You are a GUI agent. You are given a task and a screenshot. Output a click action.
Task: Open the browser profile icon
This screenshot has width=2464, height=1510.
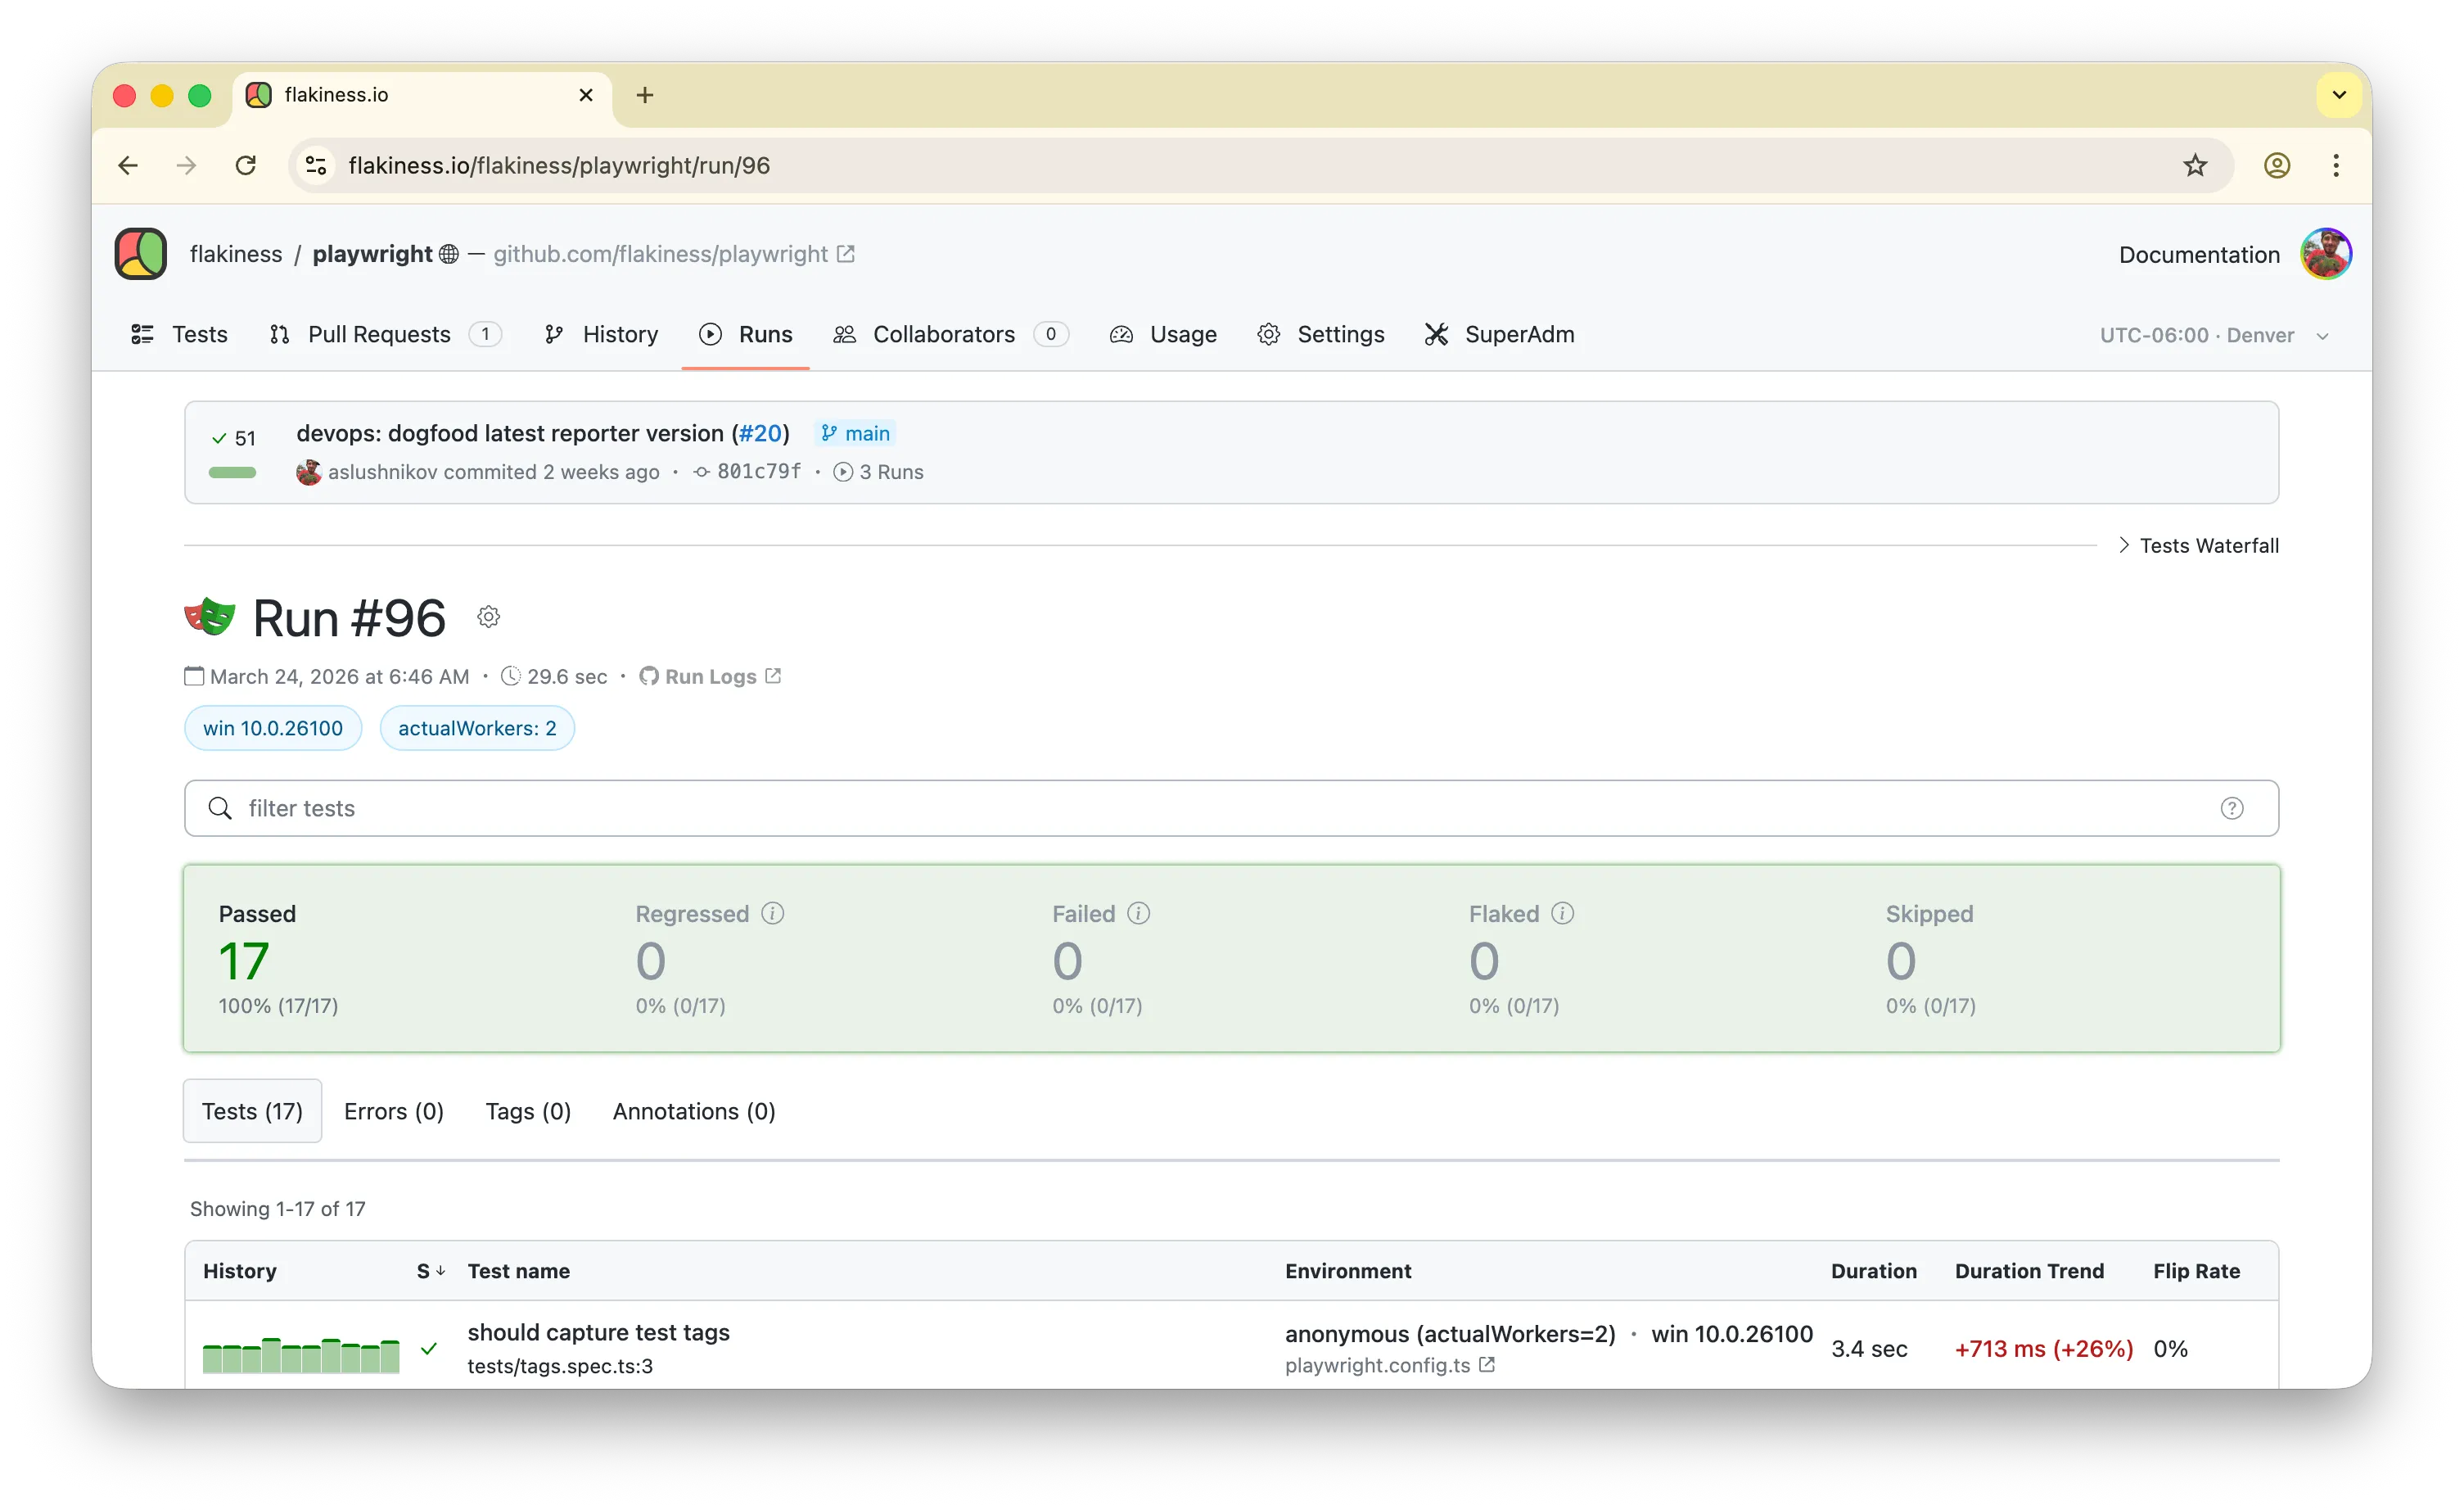pyautogui.click(x=2277, y=165)
